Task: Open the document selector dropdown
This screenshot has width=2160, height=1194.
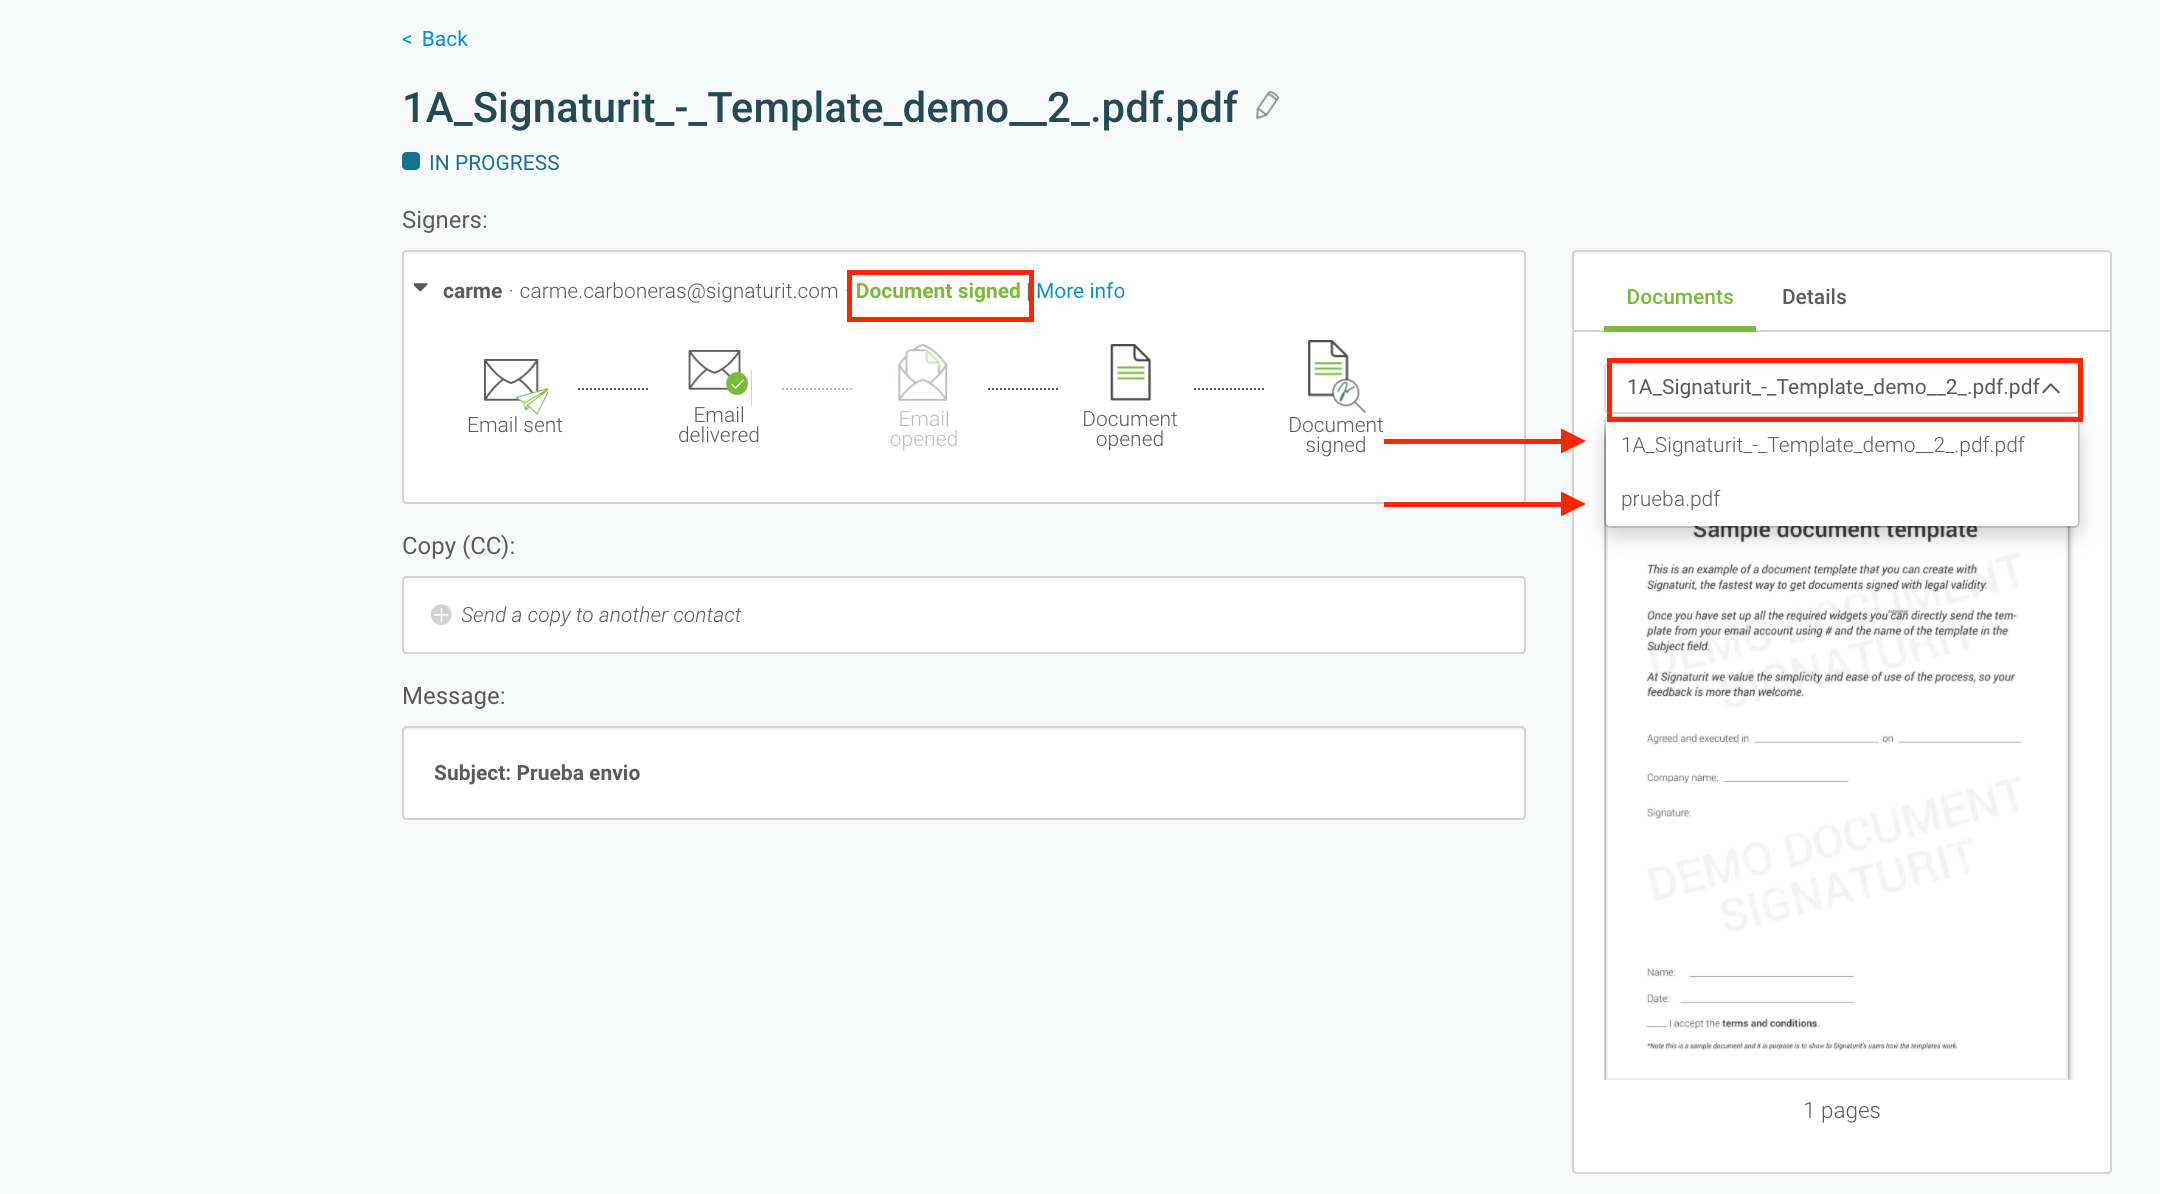Action: (x=1843, y=388)
